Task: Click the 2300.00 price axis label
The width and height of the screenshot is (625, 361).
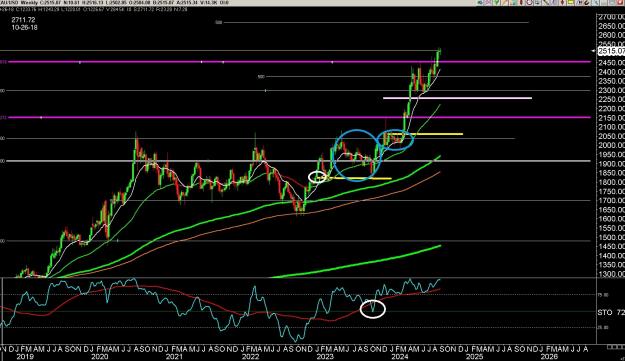Action: (x=611, y=90)
